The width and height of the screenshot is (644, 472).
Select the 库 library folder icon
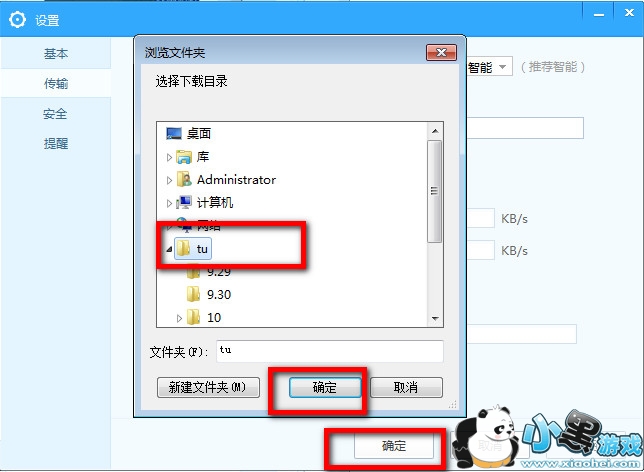184,157
